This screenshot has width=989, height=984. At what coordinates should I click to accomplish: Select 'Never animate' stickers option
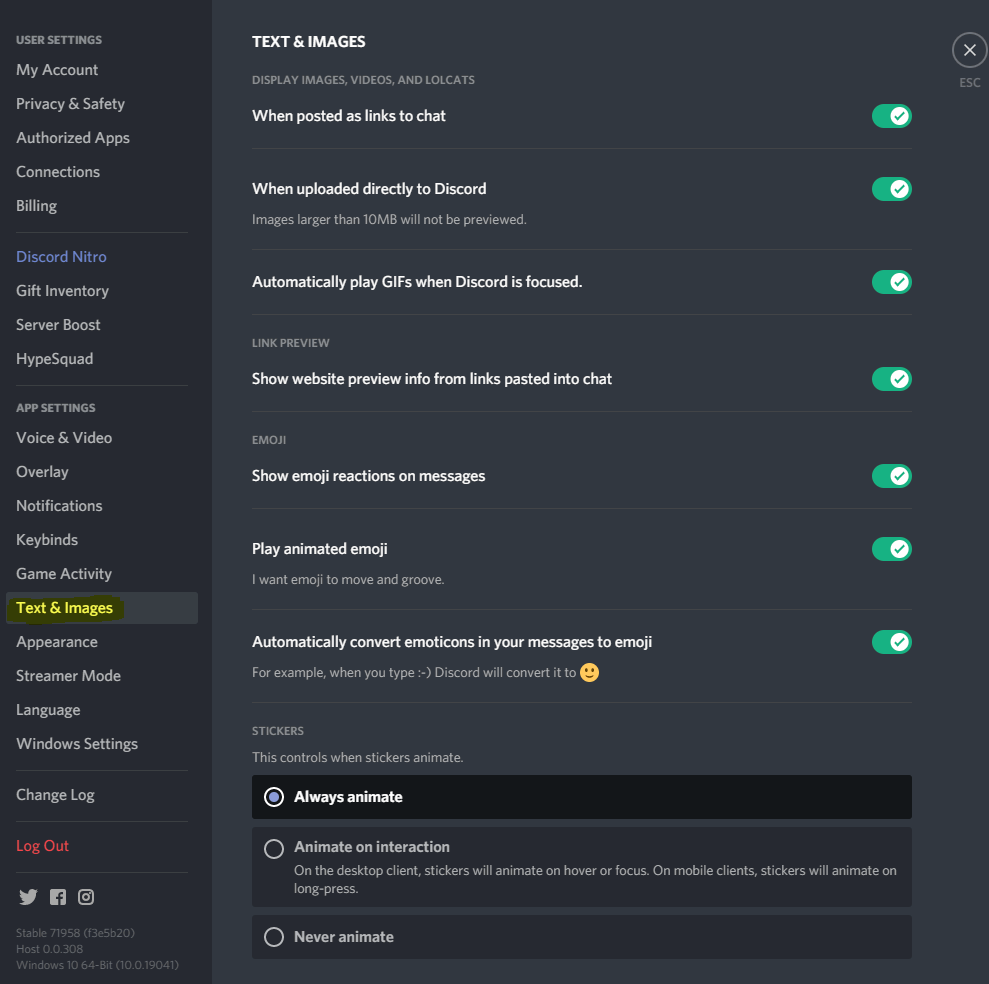coord(582,937)
